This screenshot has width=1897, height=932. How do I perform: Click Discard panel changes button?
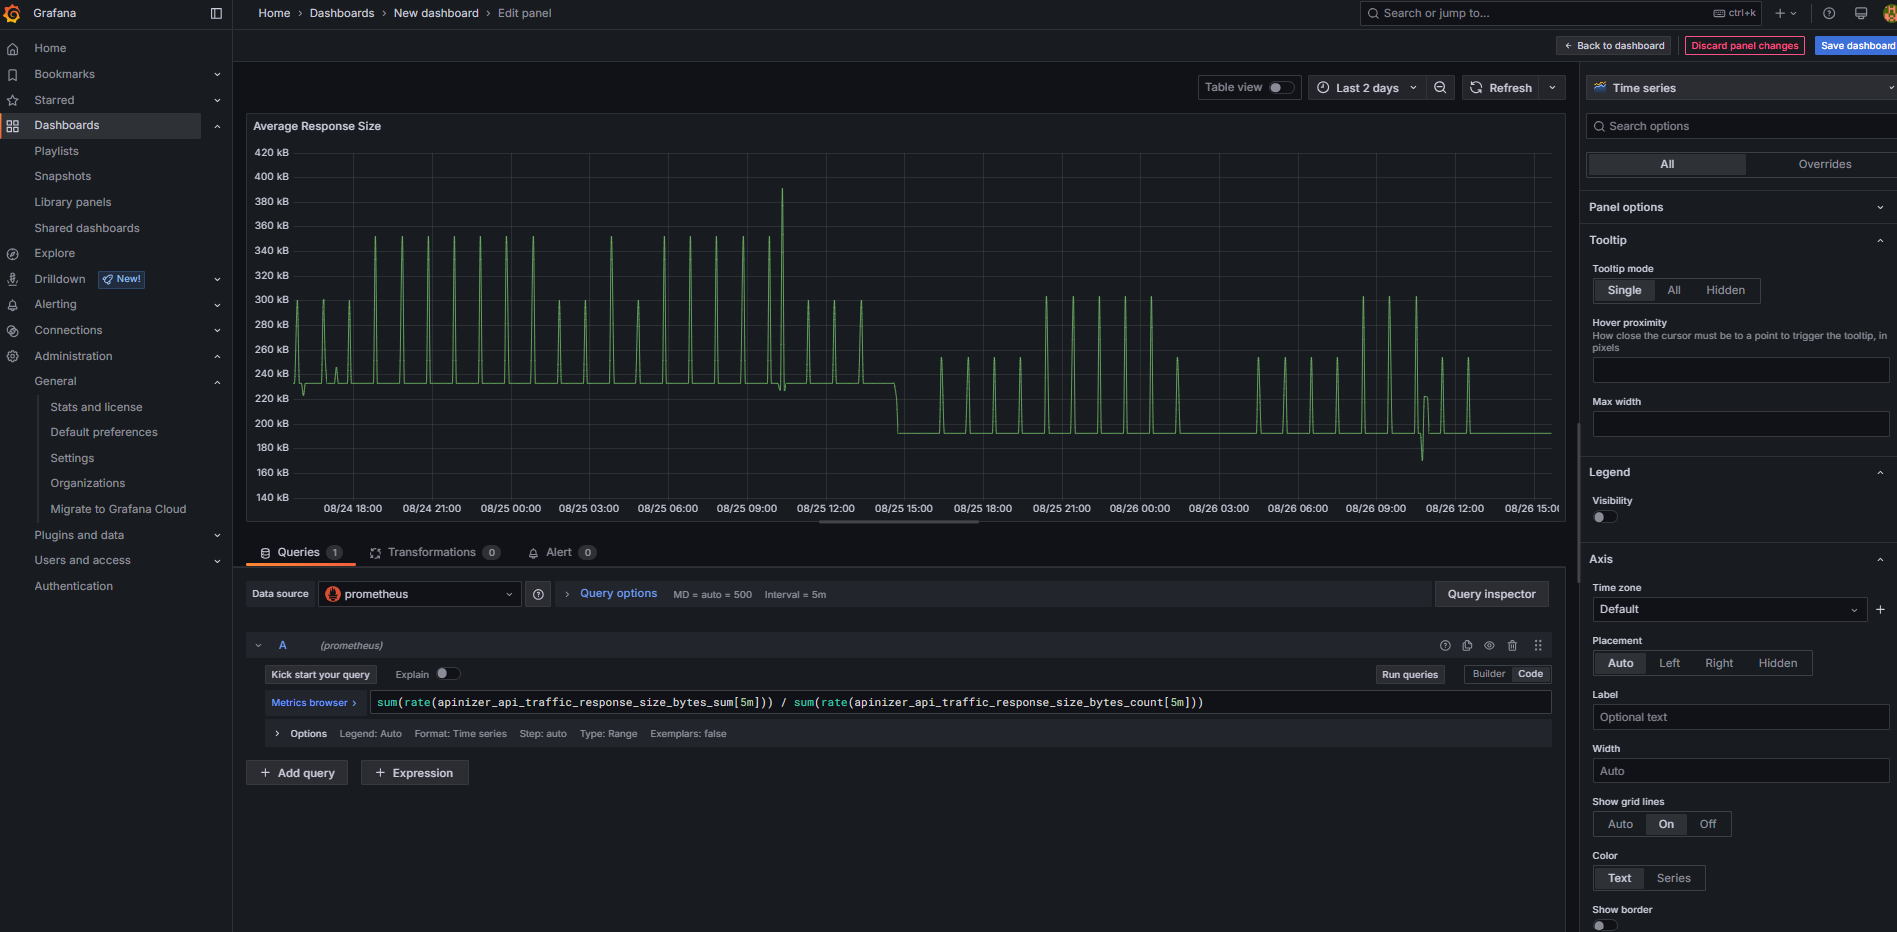click(1744, 46)
